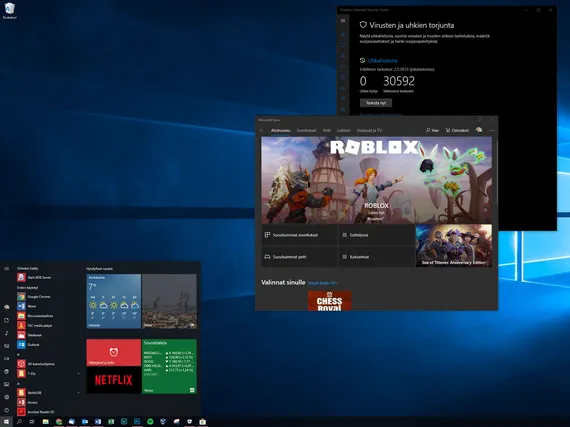Switch to Aloitussivu tab in Store

coord(281,130)
